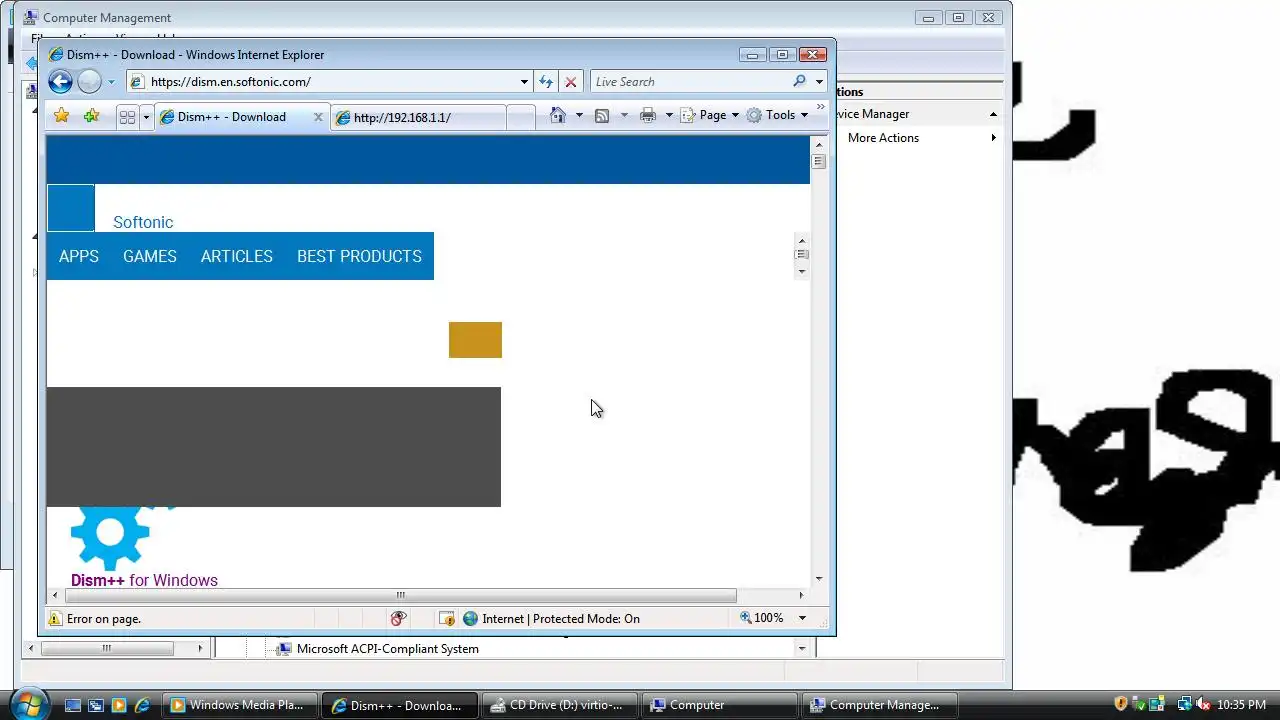Screen dimensions: 1280x720
Task: Click the Live Search input box
Action: (690, 82)
